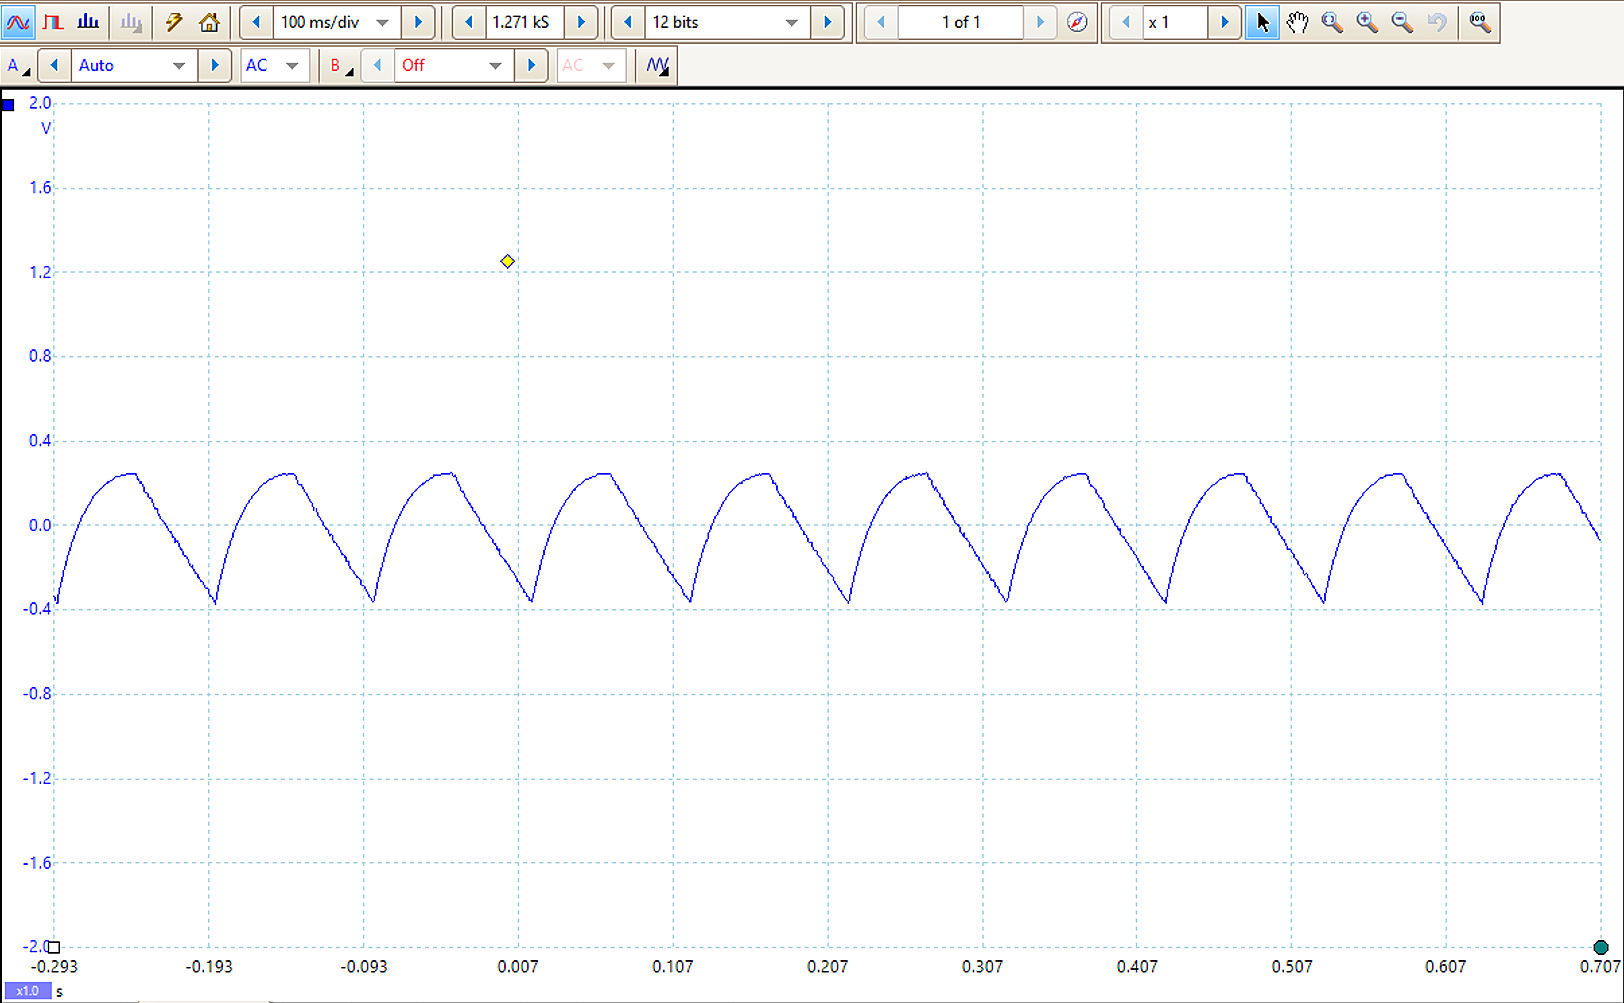Decrease number of samples arrow

pos(469,22)
